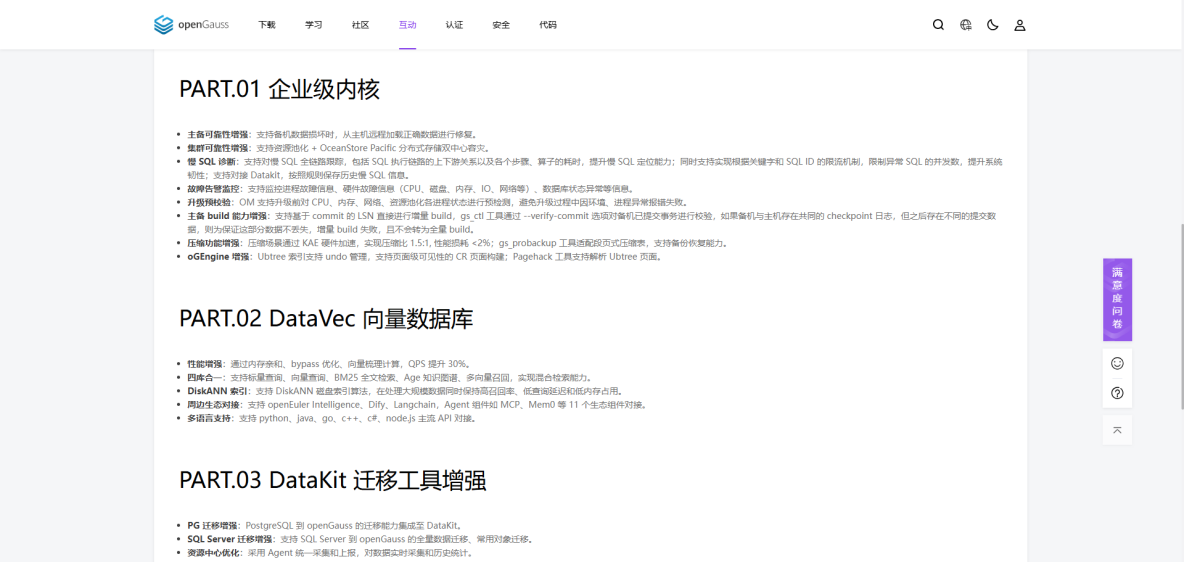Image resolution: width=1184 pixels, height=562 pixels.
Task: Click the openGauss logo
Action: tap(191, 25)
